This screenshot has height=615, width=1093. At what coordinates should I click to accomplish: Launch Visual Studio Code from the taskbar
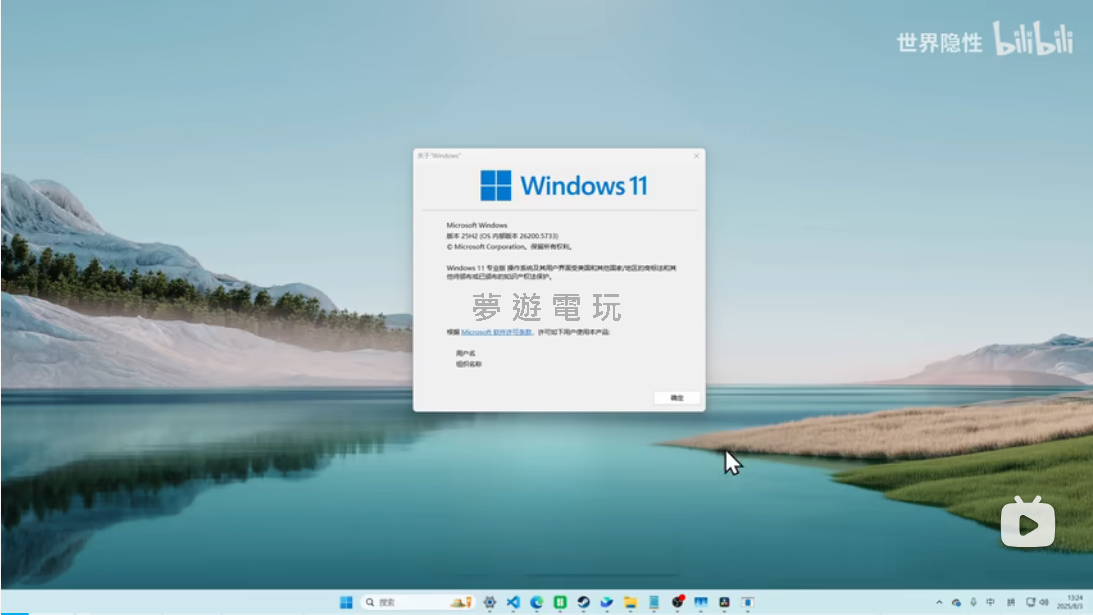click(513, 602)
